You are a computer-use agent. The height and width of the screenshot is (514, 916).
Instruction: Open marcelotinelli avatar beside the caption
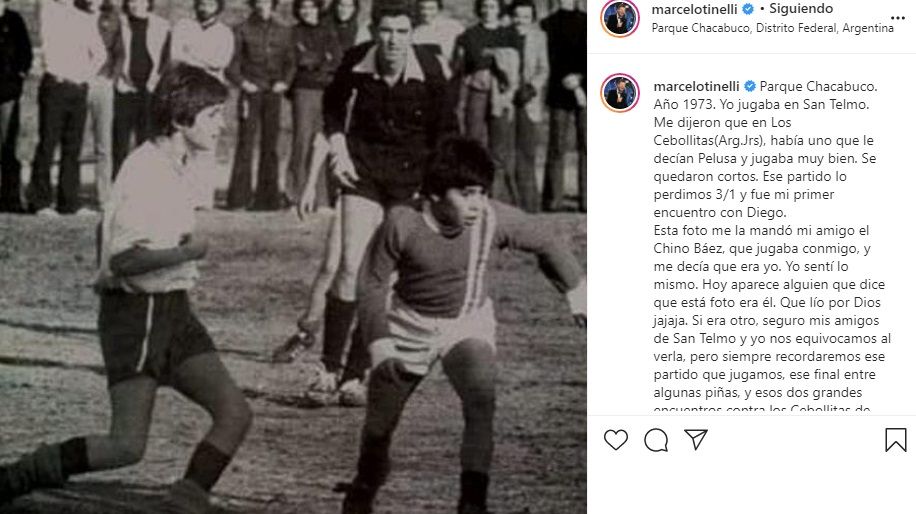coord(620,92)
